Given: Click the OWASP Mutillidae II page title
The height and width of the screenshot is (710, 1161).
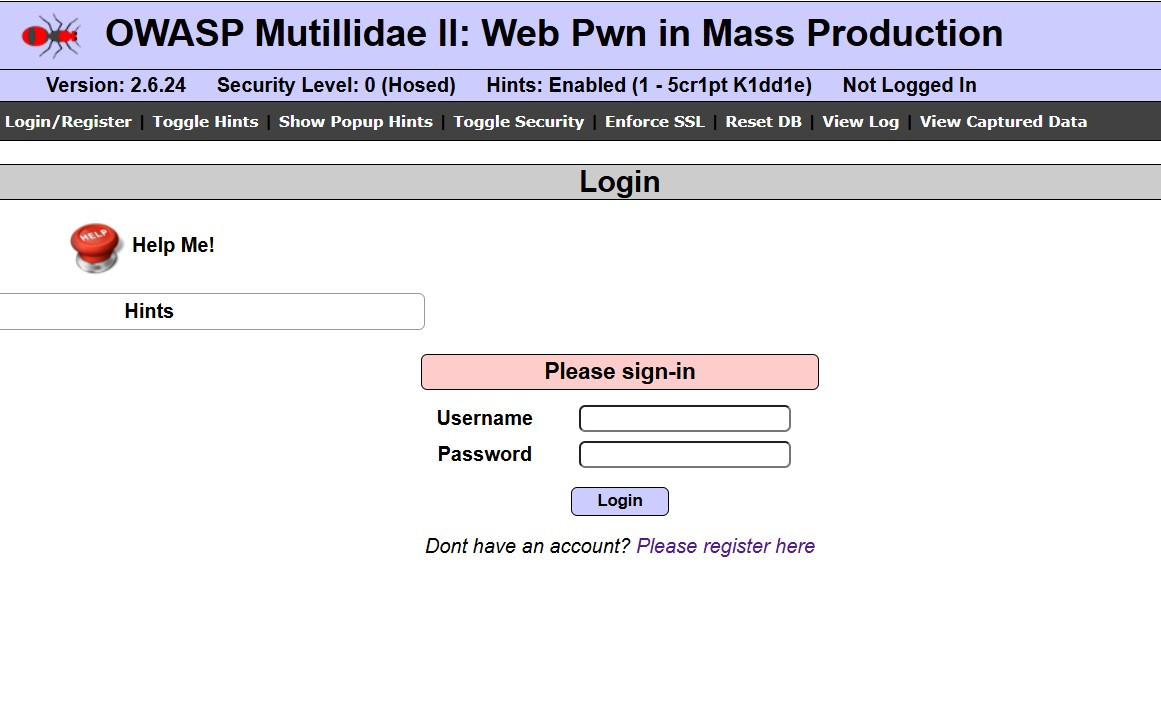Looking at the screenshot, I should (554, 34).
